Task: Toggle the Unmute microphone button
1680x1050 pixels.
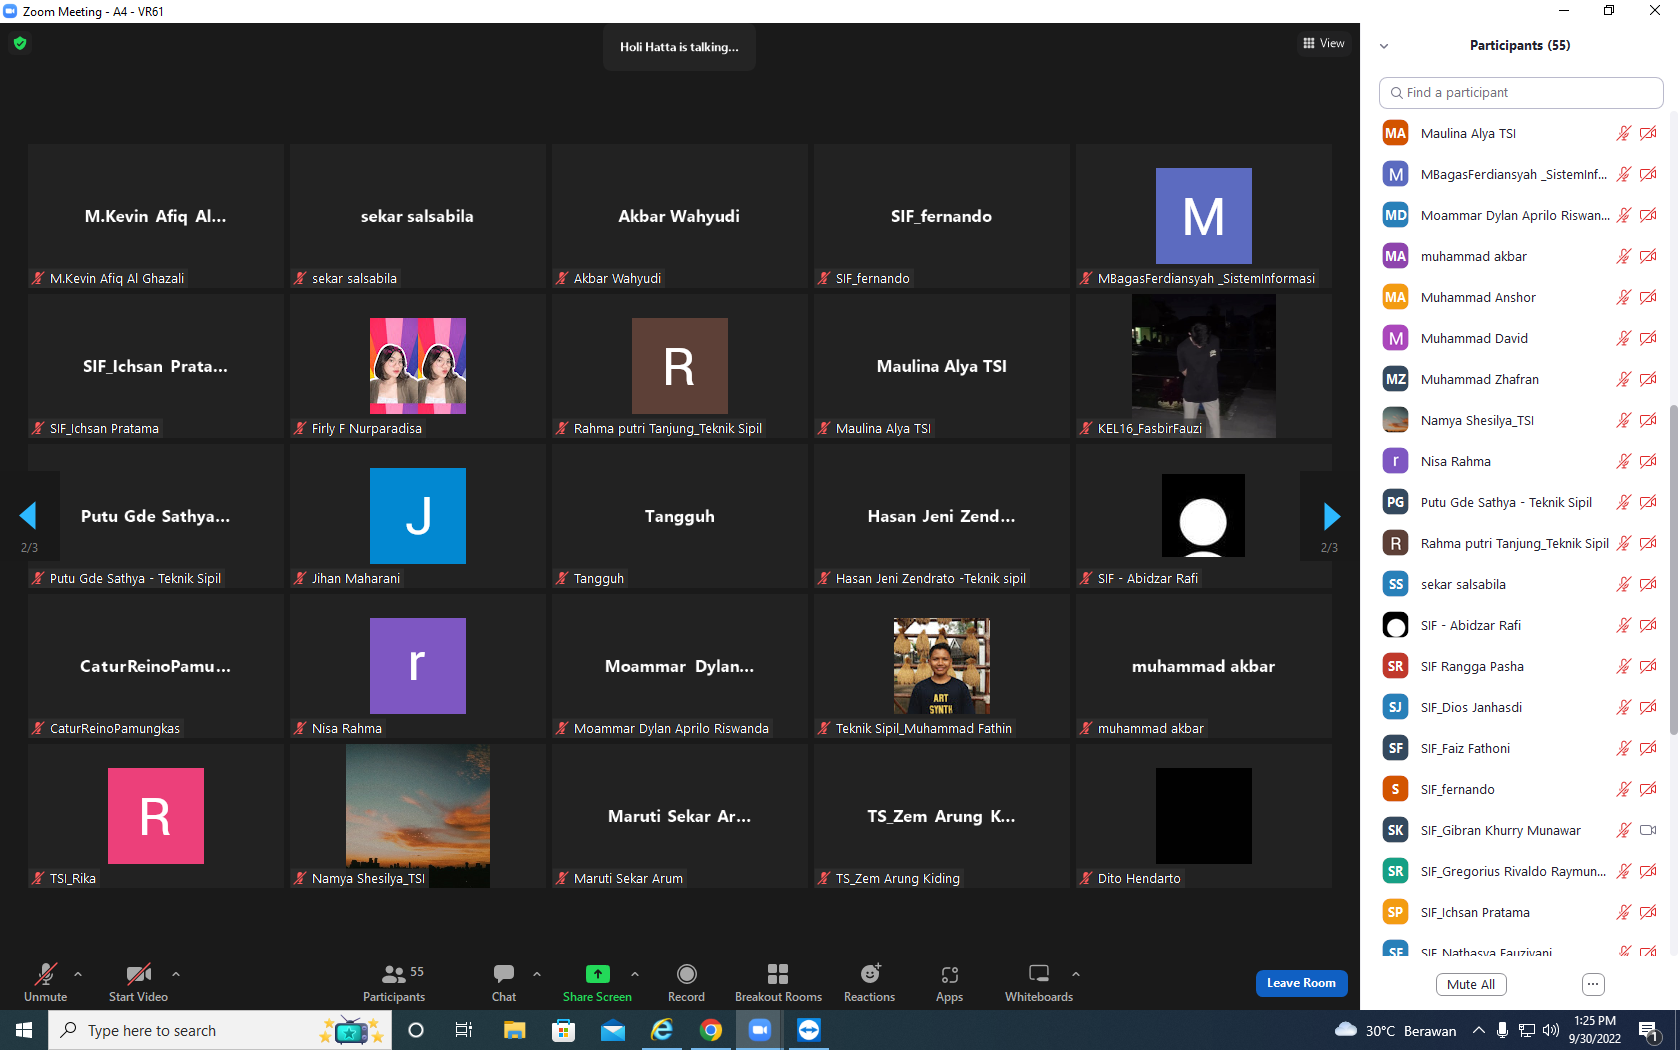Action: pyautogui.click(x=46, y=982)
